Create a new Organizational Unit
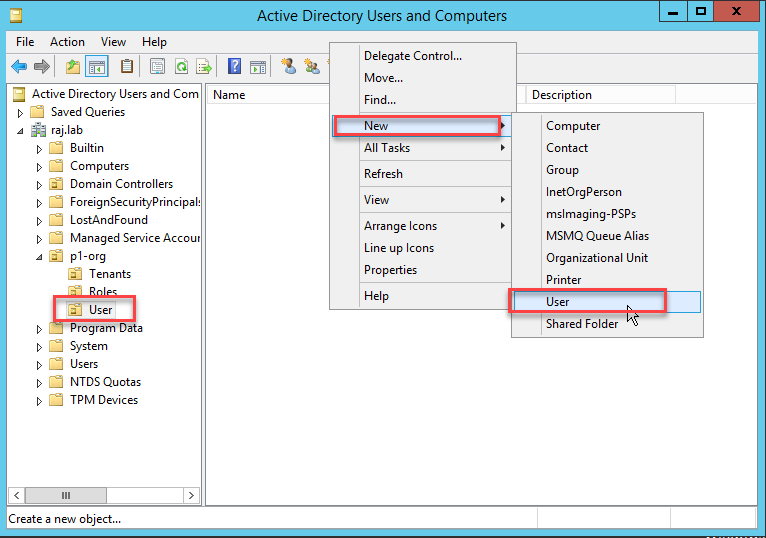The image size is (766, 538). pyautogui.click(x=607, y=258)
